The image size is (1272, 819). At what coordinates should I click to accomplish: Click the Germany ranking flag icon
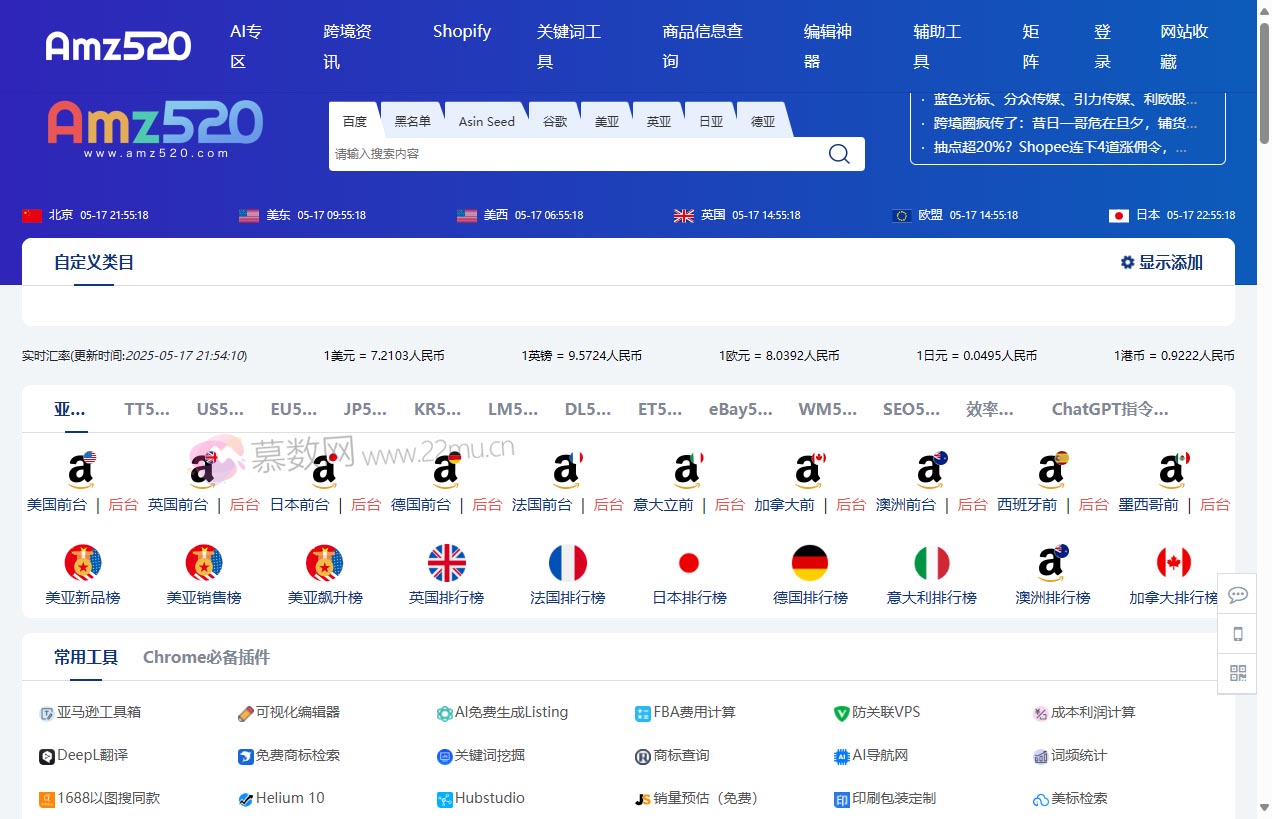[x=810, y=563]
